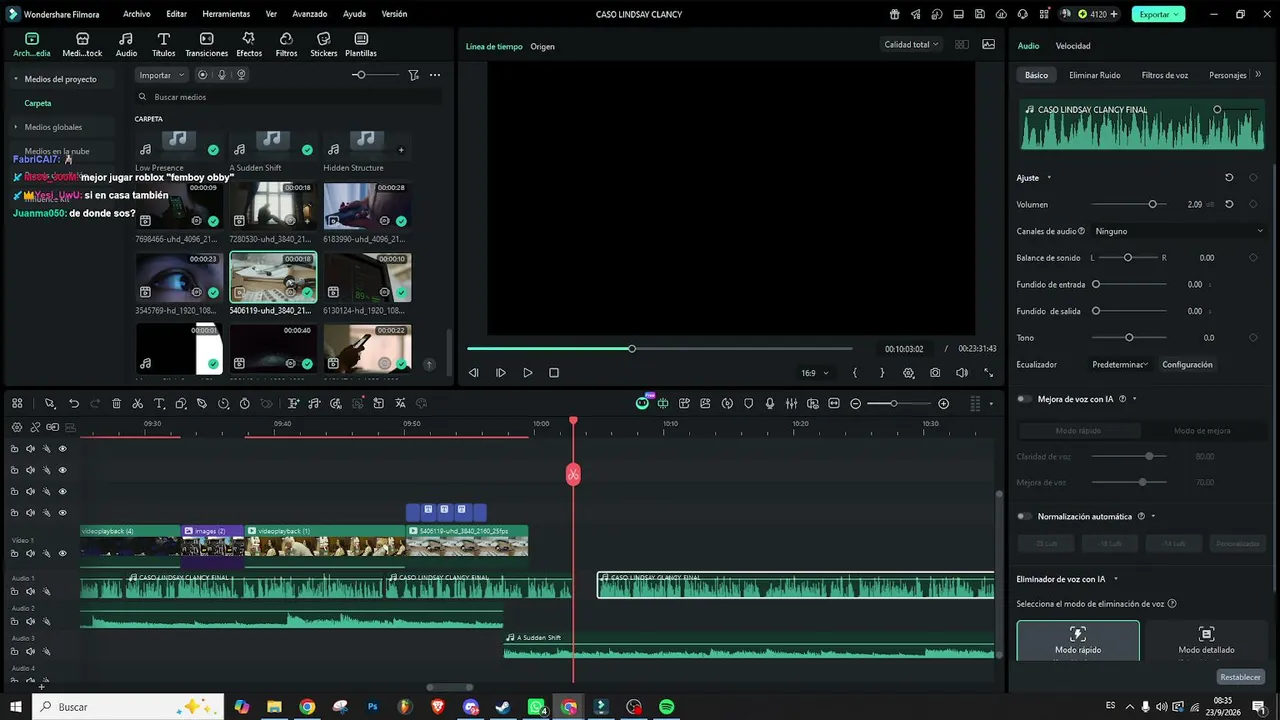
Task: Click the undo arrow in timeline toolbar
Action: pyautogui.click(x=73, y=403)
